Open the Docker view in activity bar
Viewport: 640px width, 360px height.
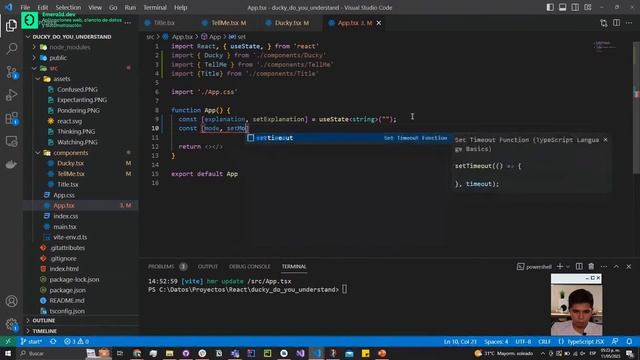pyautogui.click(x=11, y=164)
